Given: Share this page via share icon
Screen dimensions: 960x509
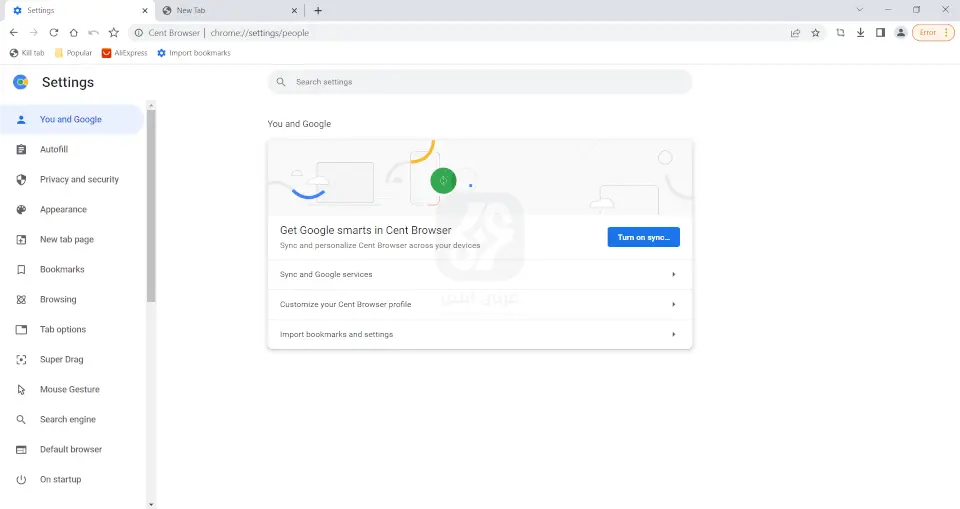Looking at the screenshot, I should [795, 33].
